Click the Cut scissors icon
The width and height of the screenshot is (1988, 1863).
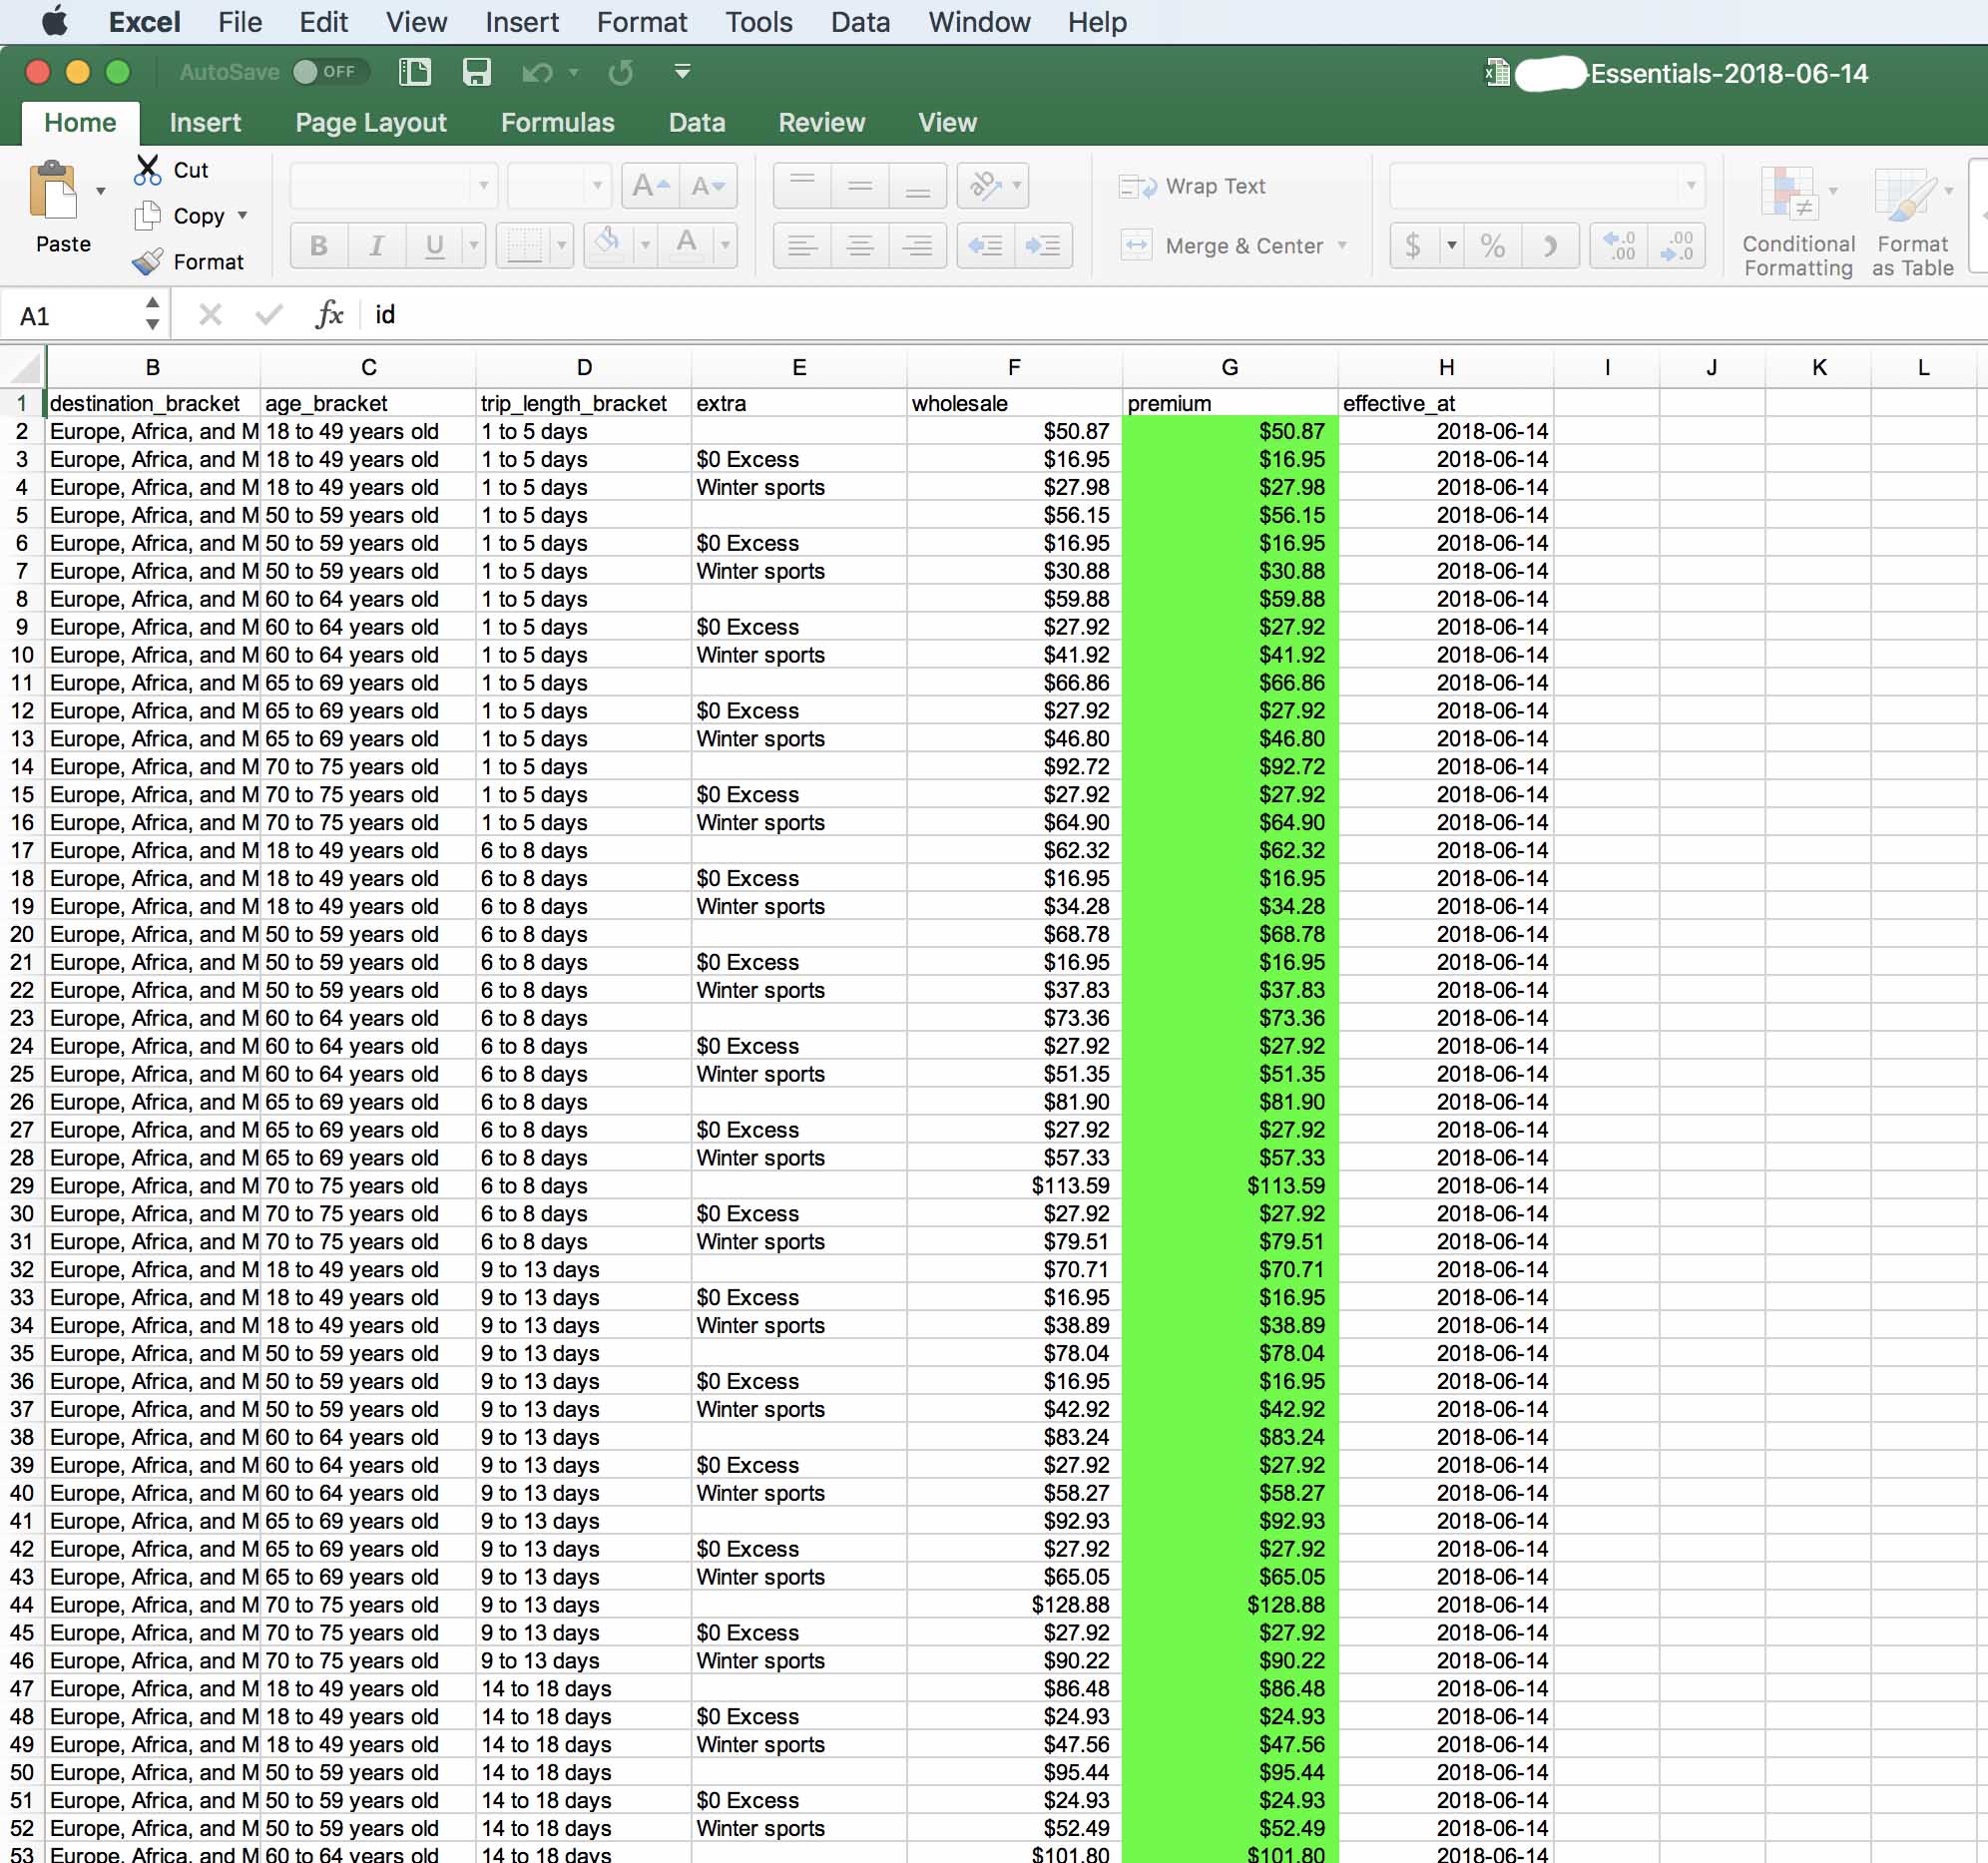(x=147, y=170)
